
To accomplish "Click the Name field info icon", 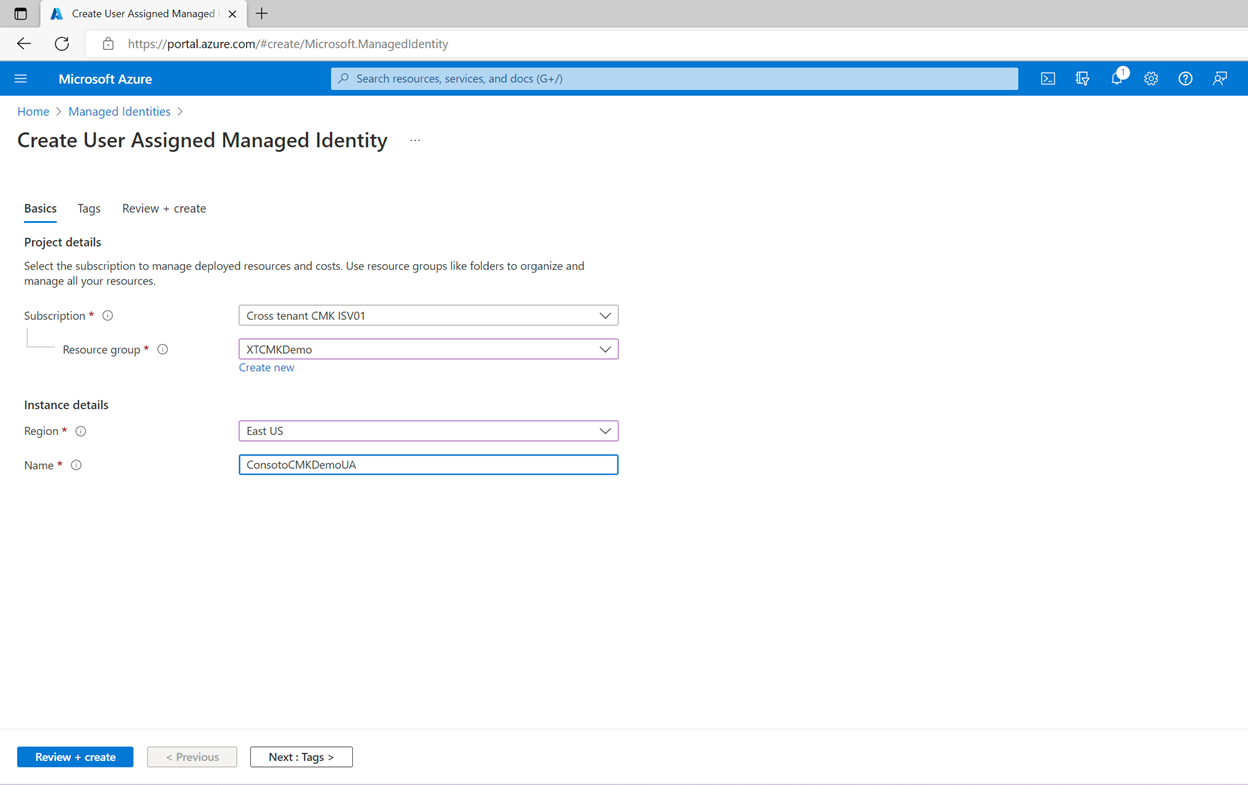I will point(76,464).
